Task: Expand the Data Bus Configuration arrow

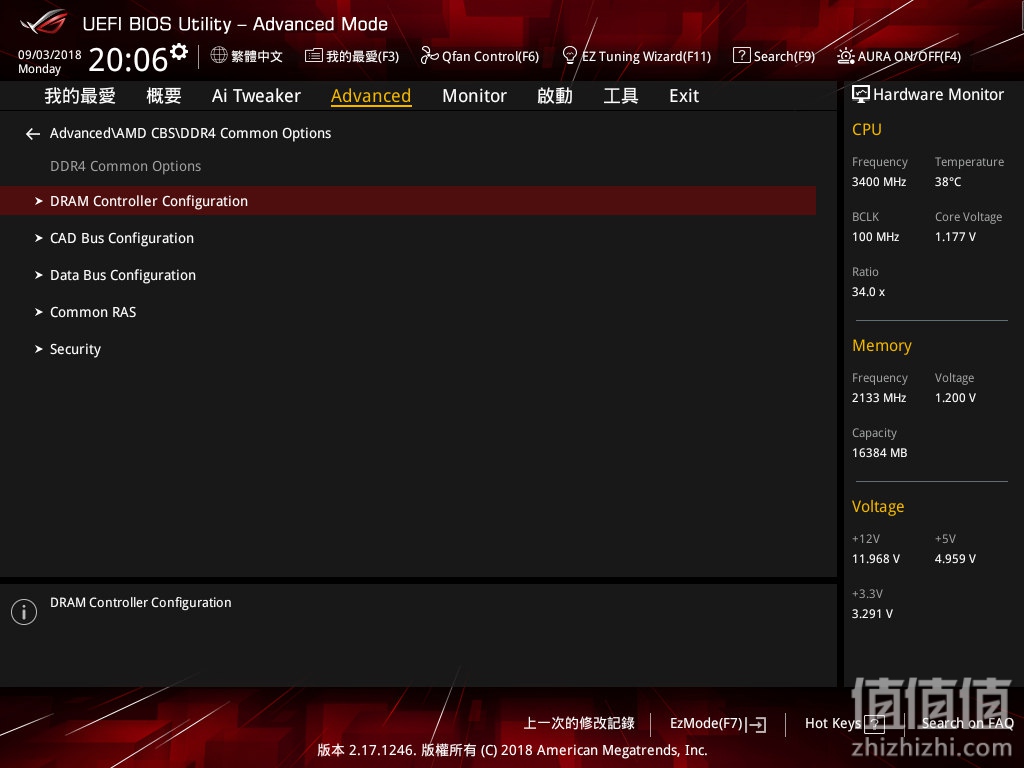Action: (39, 276)
